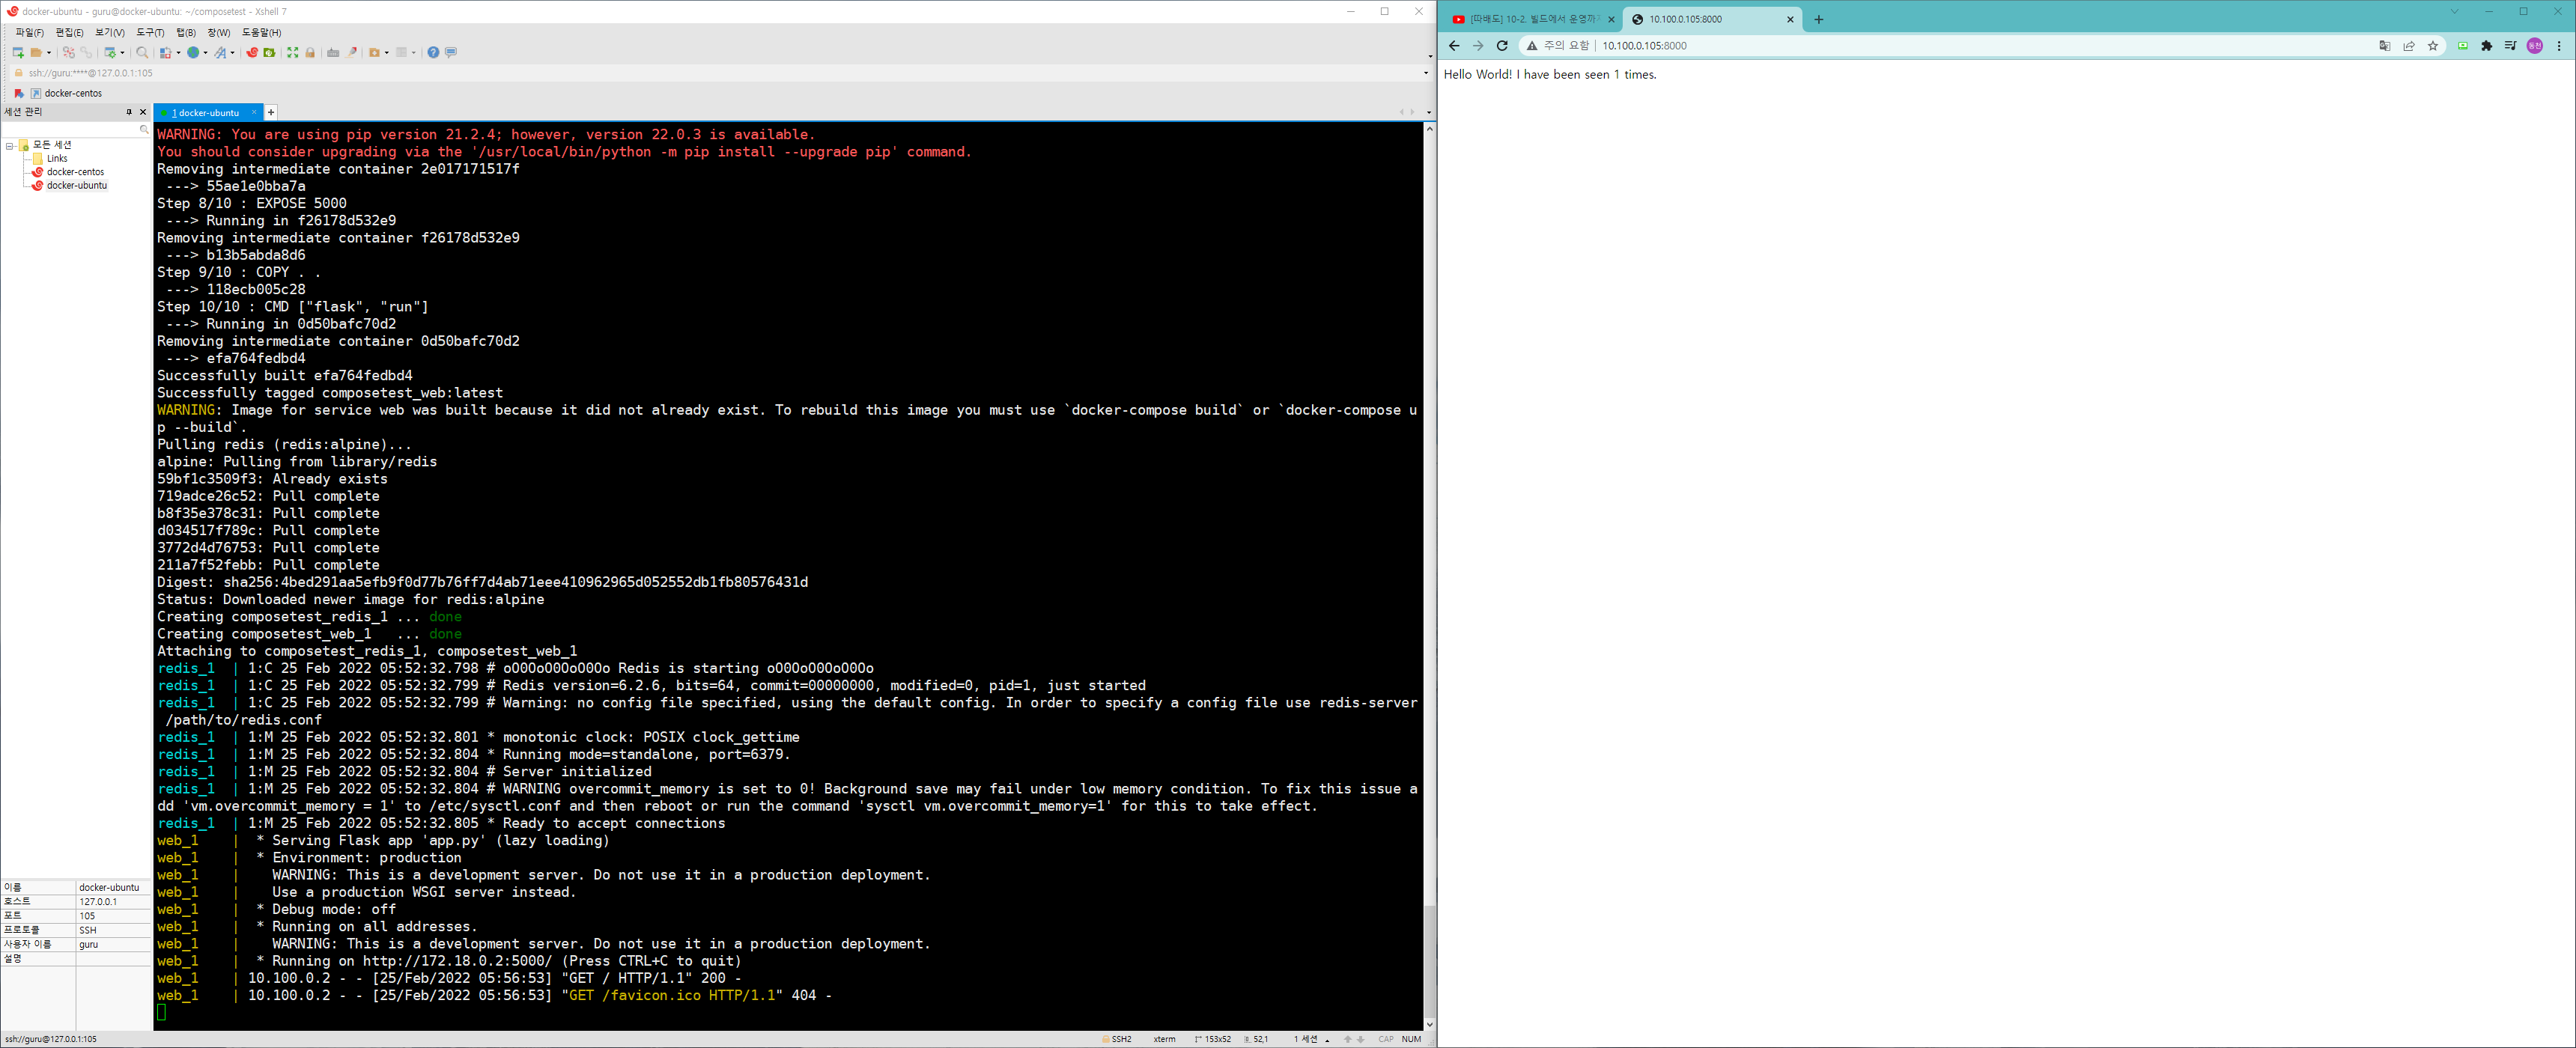This screenshot has height=1048, width=2576.
Task: Close the docker-ubuntu terminal tab
Action: (x=254, y=112)
